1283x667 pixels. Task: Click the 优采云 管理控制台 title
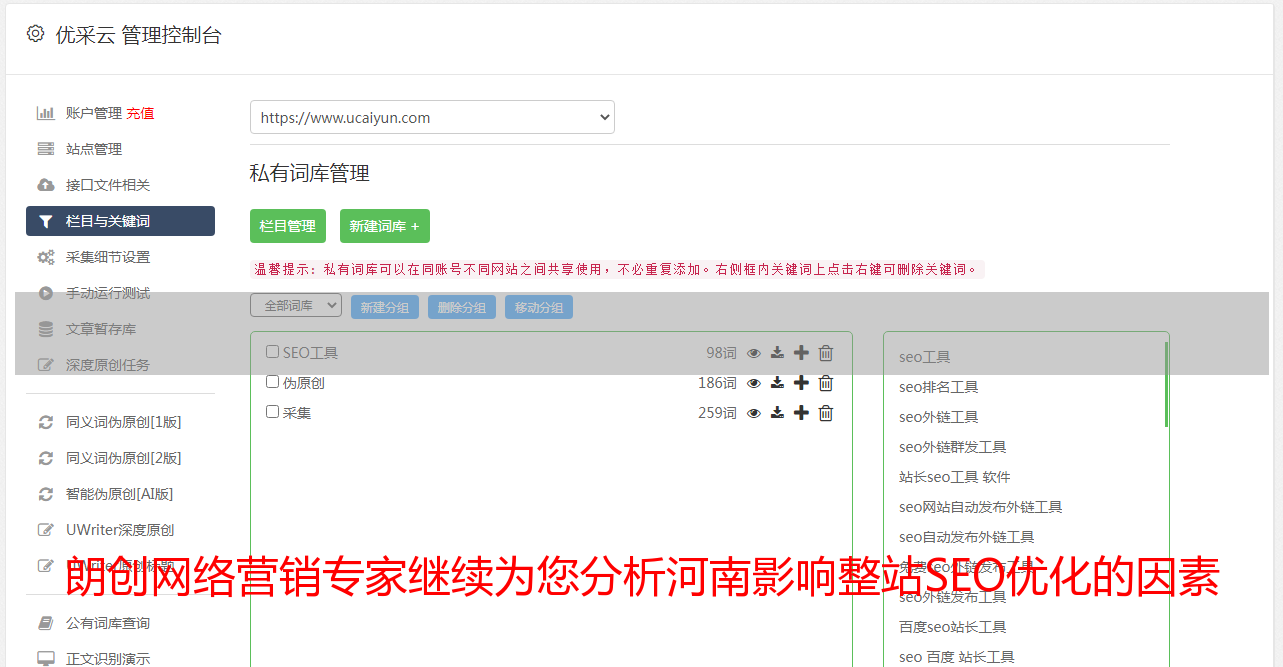tap(139, 35)
